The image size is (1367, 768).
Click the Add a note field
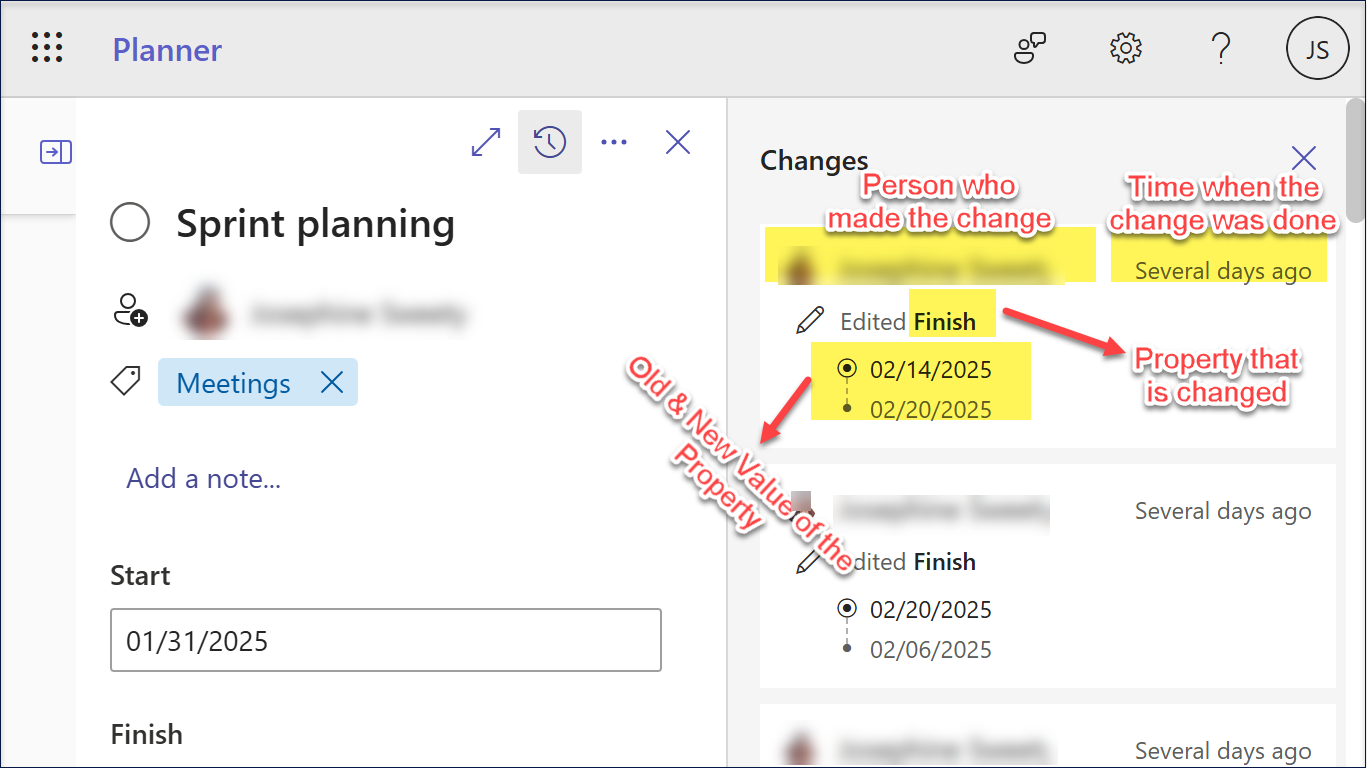click(204, 479)
